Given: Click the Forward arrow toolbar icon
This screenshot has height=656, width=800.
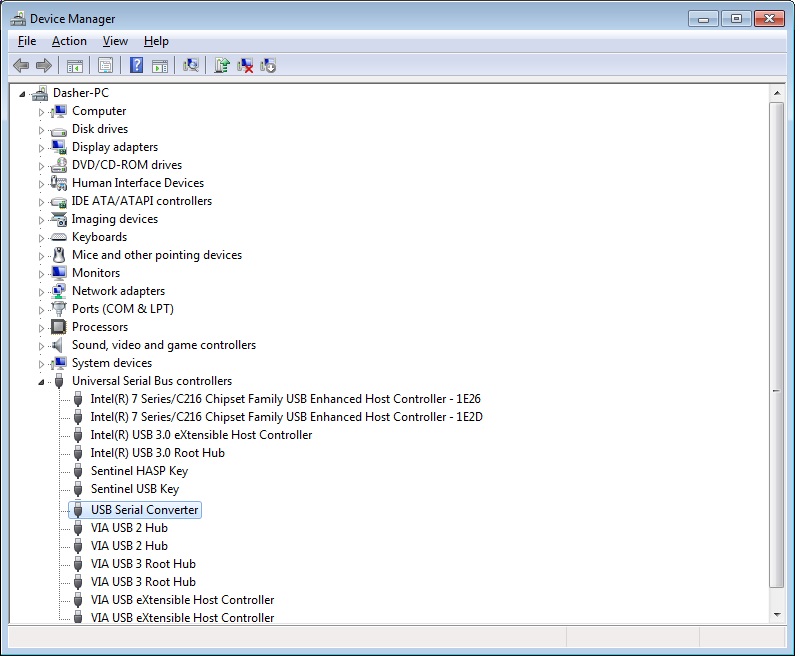Looking at the screenshot, I should coord(44,65).
